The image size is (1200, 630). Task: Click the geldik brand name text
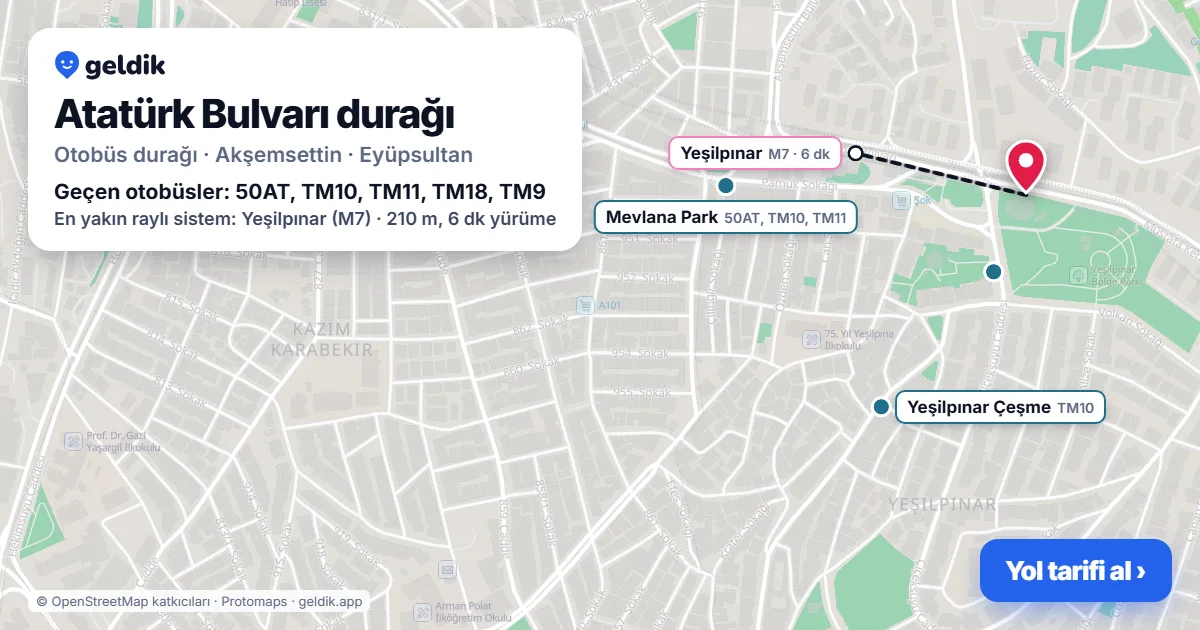(125, 66)
